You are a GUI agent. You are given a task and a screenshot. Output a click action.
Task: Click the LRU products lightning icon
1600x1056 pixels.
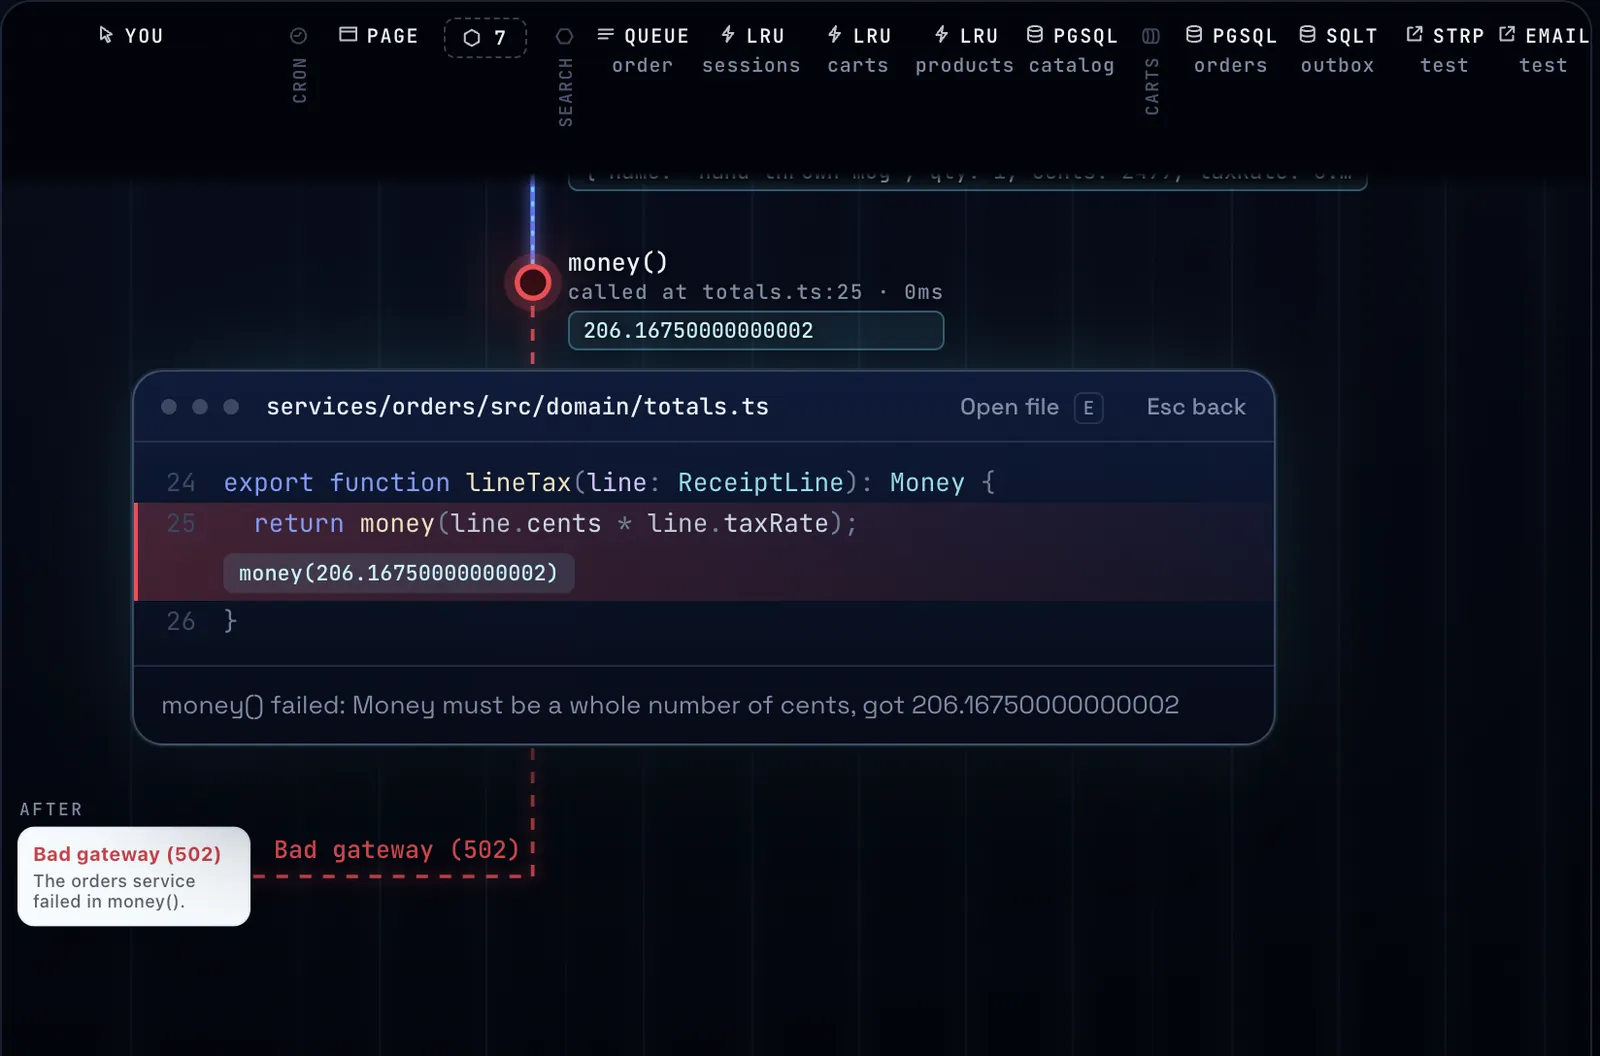pyautogui.click(x=941, y=34)
